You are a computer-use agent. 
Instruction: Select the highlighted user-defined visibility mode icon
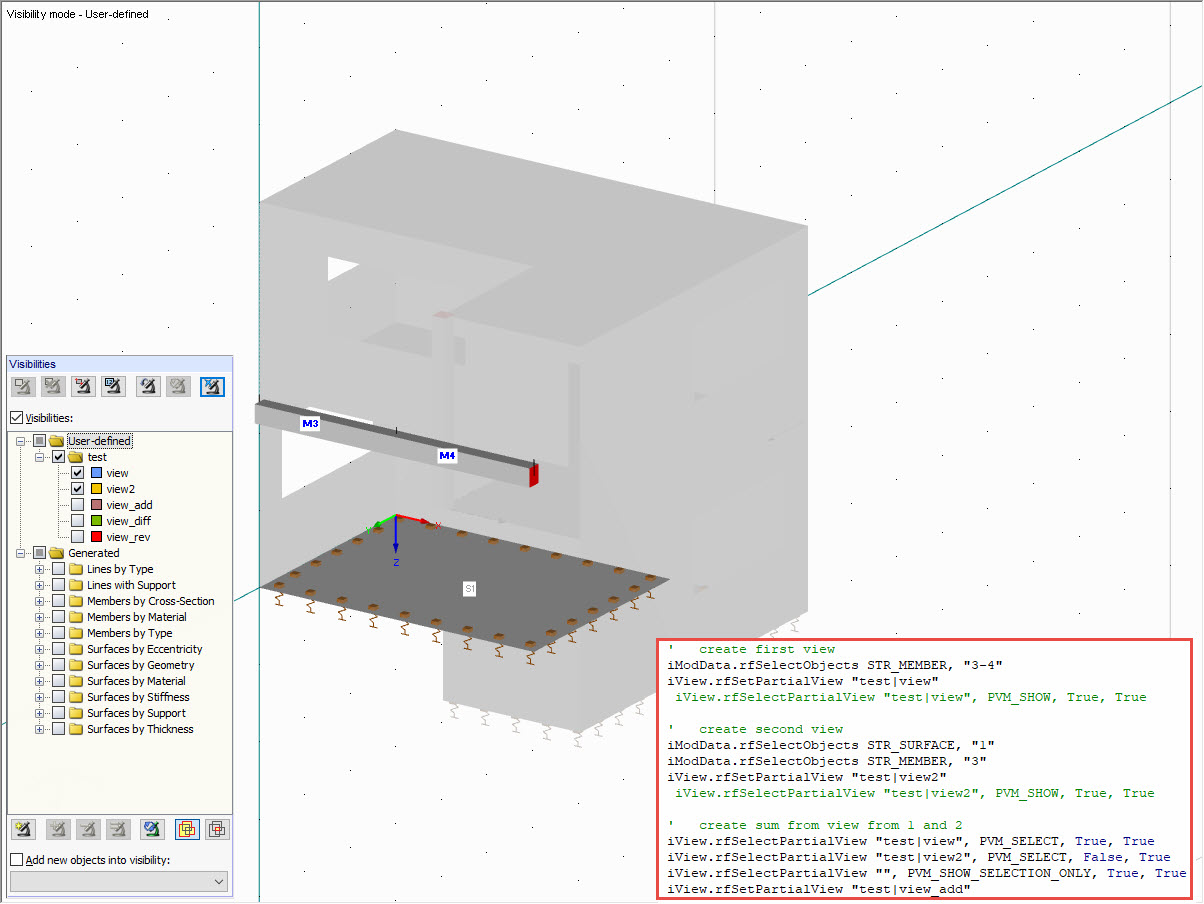pos(212,386)
